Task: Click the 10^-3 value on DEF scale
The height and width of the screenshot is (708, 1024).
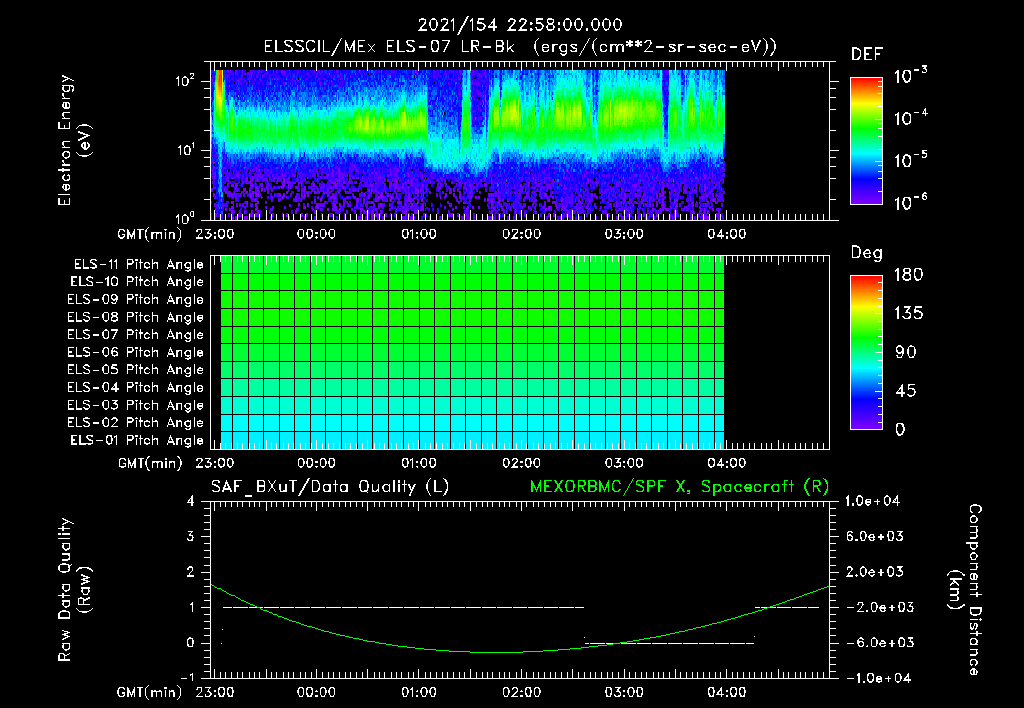Action: tap(910, 76)
